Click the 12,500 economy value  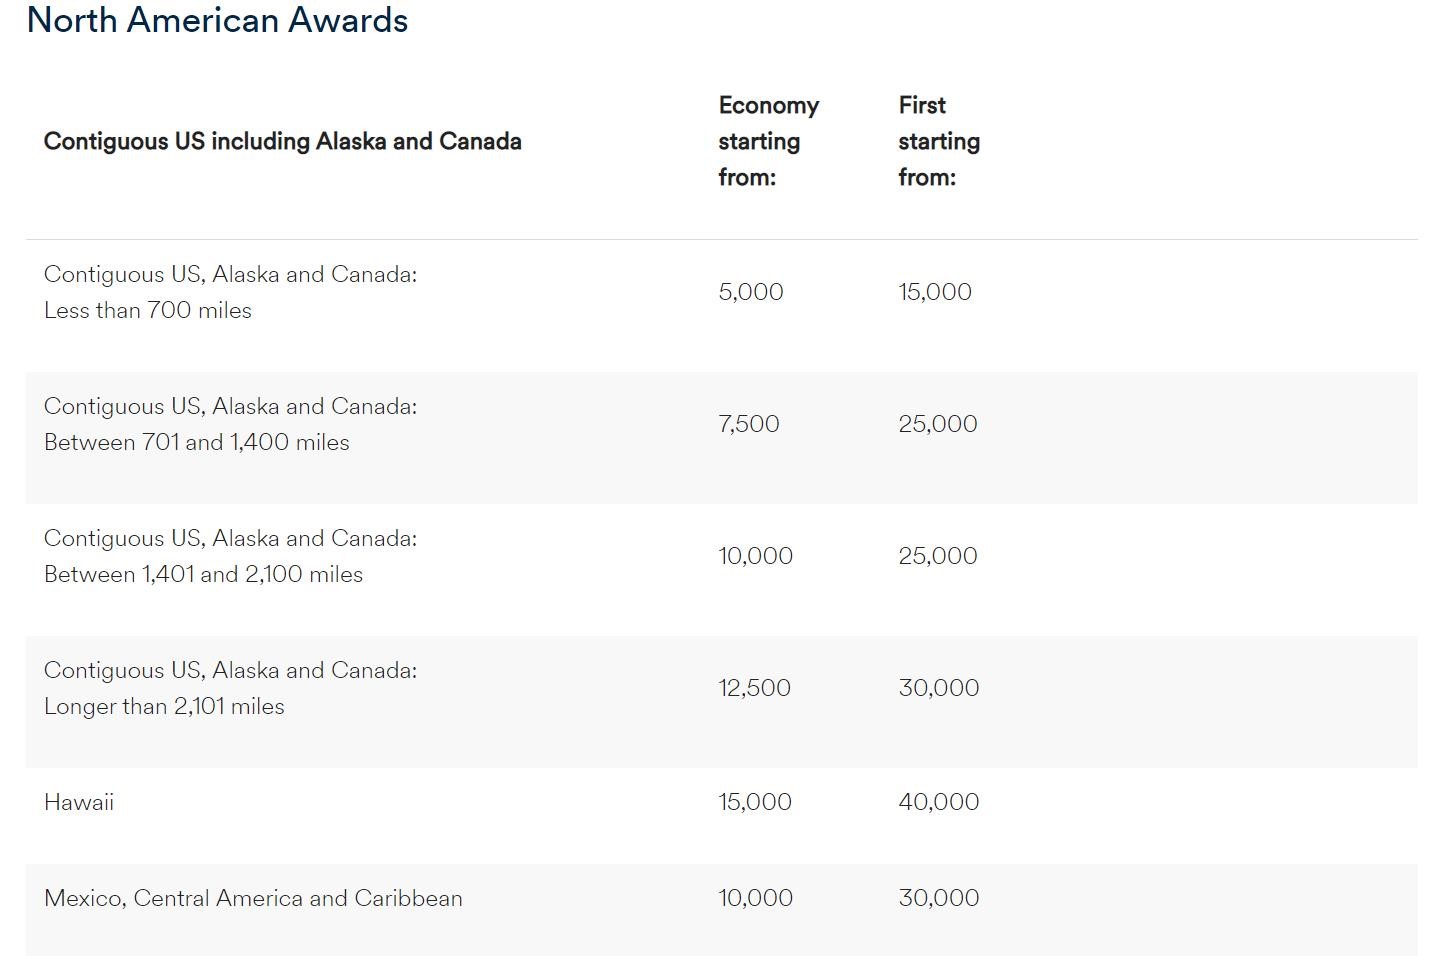click(x=754, y=688)
